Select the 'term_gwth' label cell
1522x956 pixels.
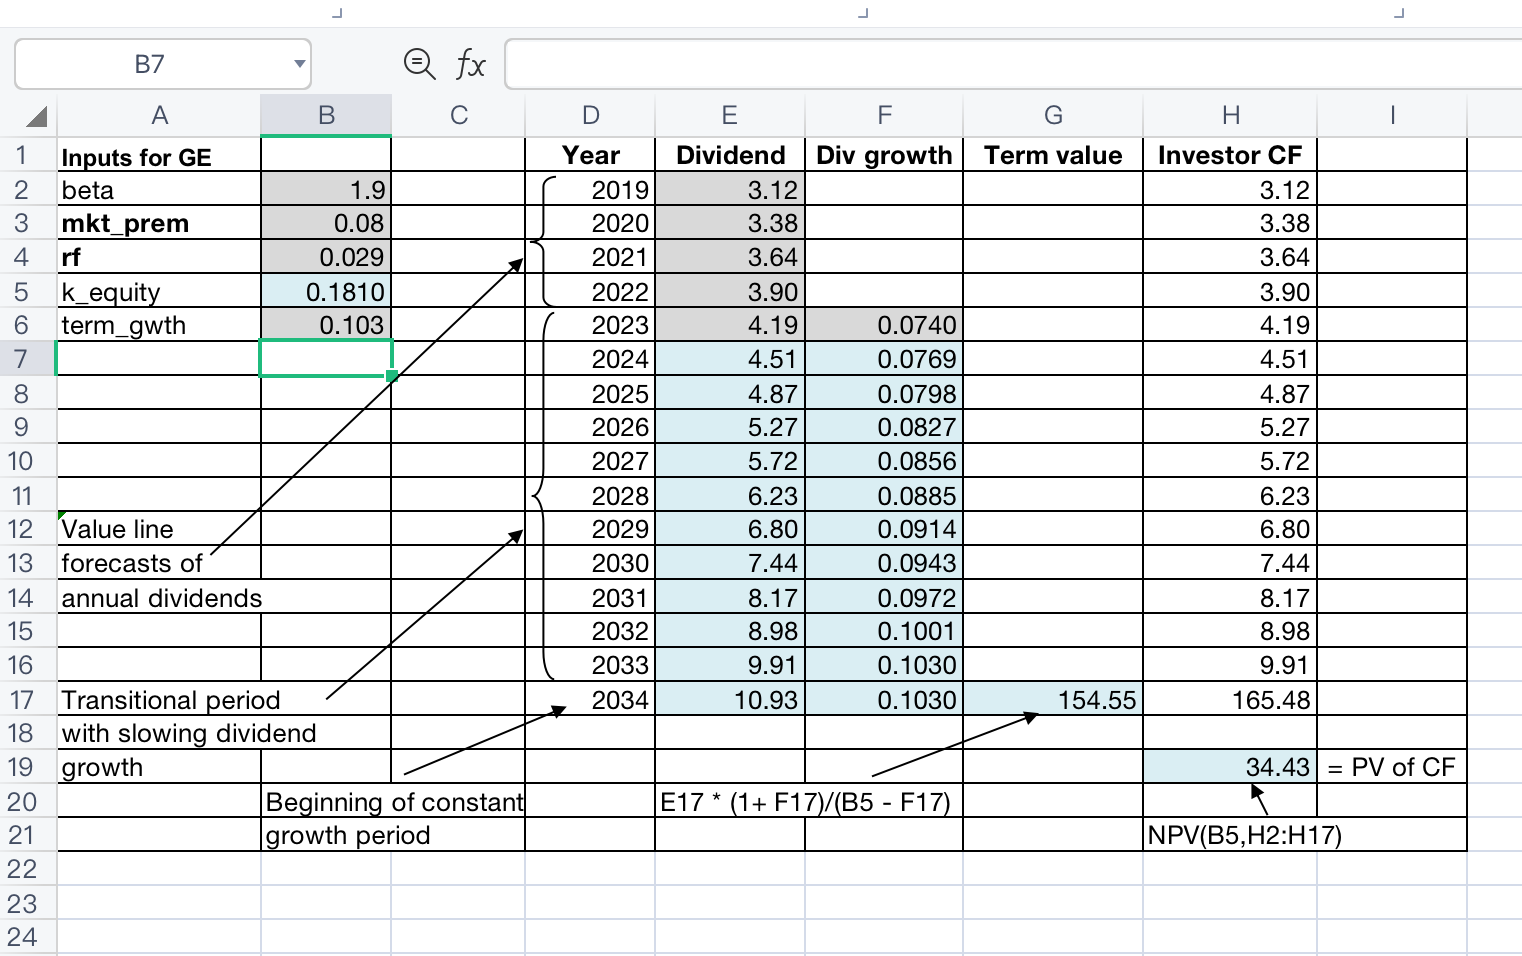[x=159, y=325]
